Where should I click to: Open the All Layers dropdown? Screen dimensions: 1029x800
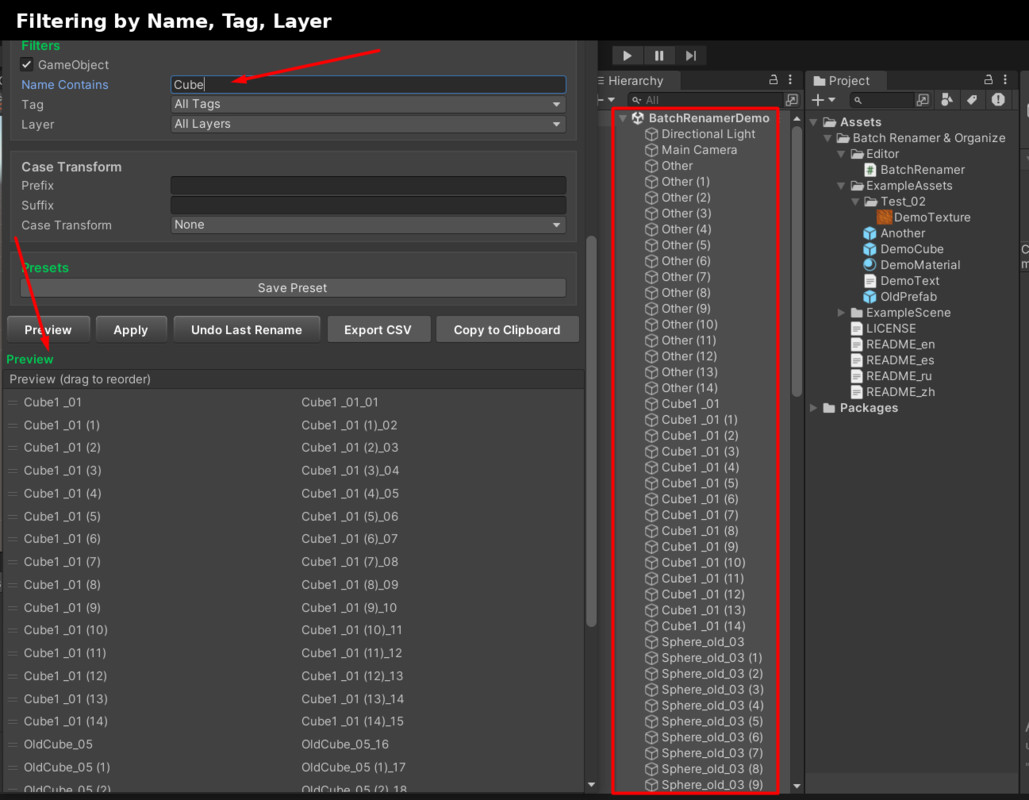click(x=368, y=123)
